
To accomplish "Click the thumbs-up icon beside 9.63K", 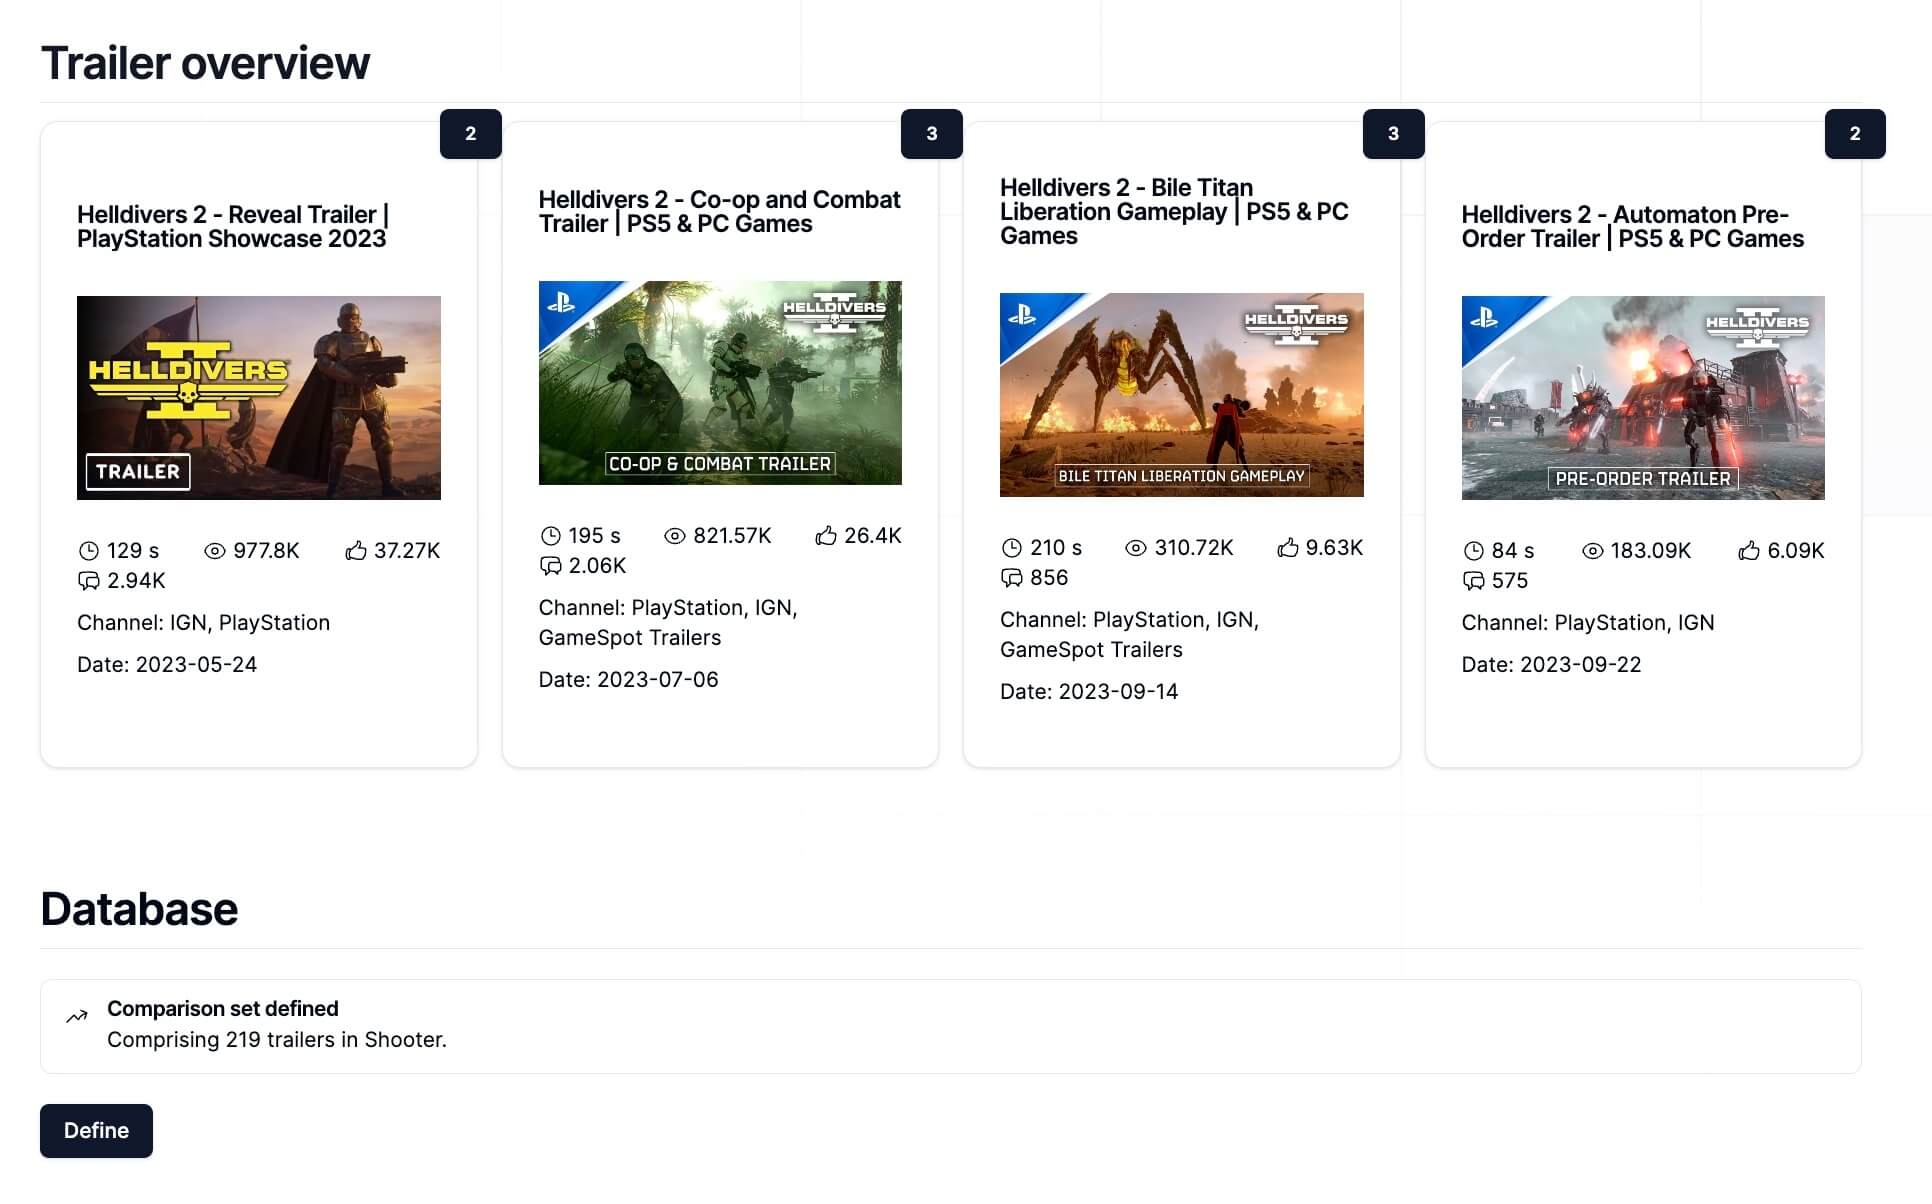I will [x=1288, y=548].
